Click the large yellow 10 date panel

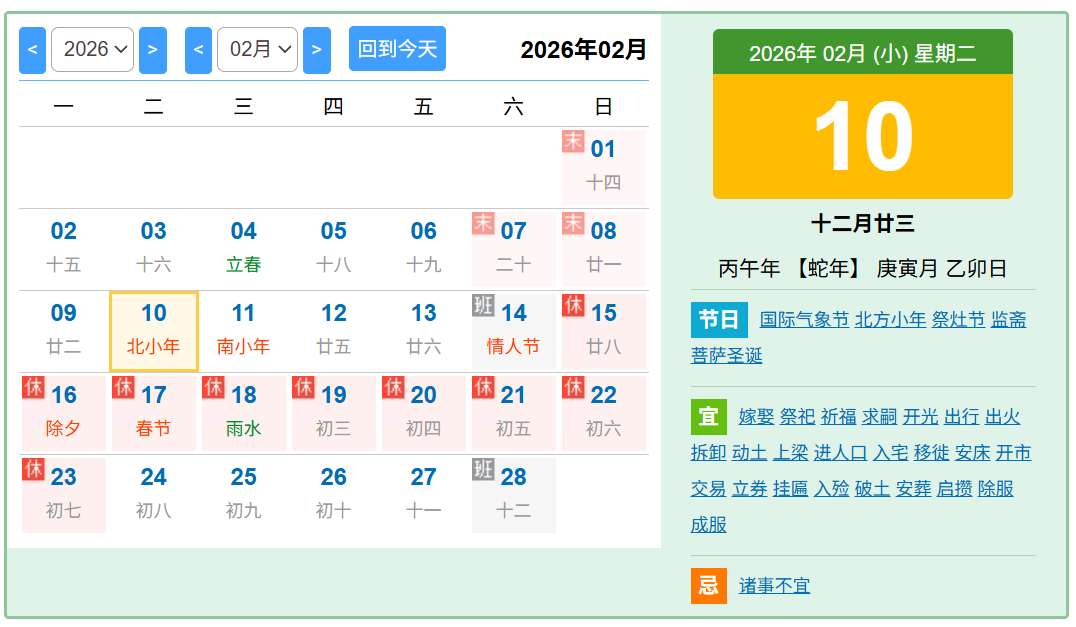coord(862,137)
